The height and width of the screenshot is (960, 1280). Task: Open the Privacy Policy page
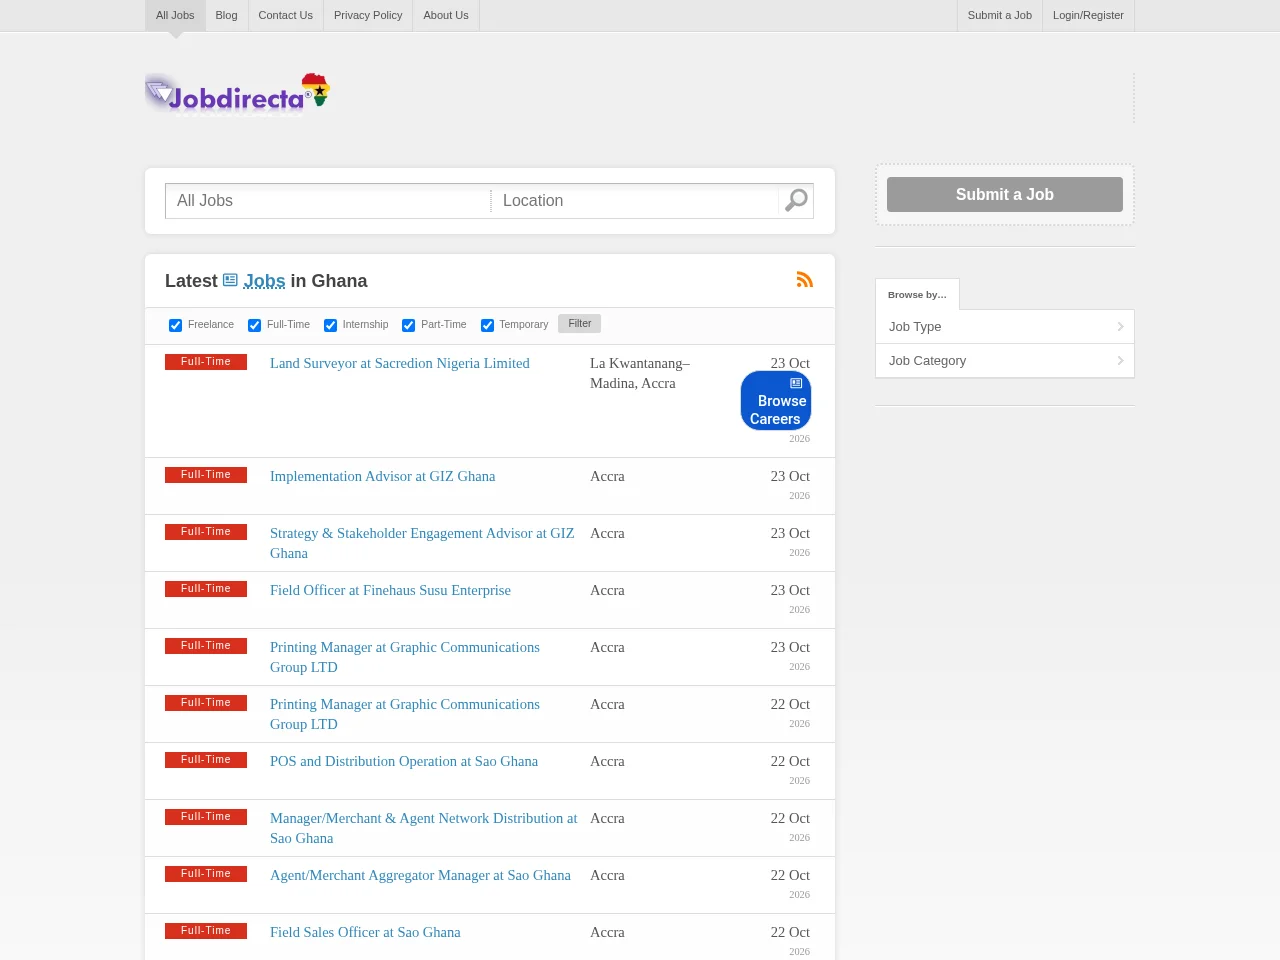[x=368, y=15]
